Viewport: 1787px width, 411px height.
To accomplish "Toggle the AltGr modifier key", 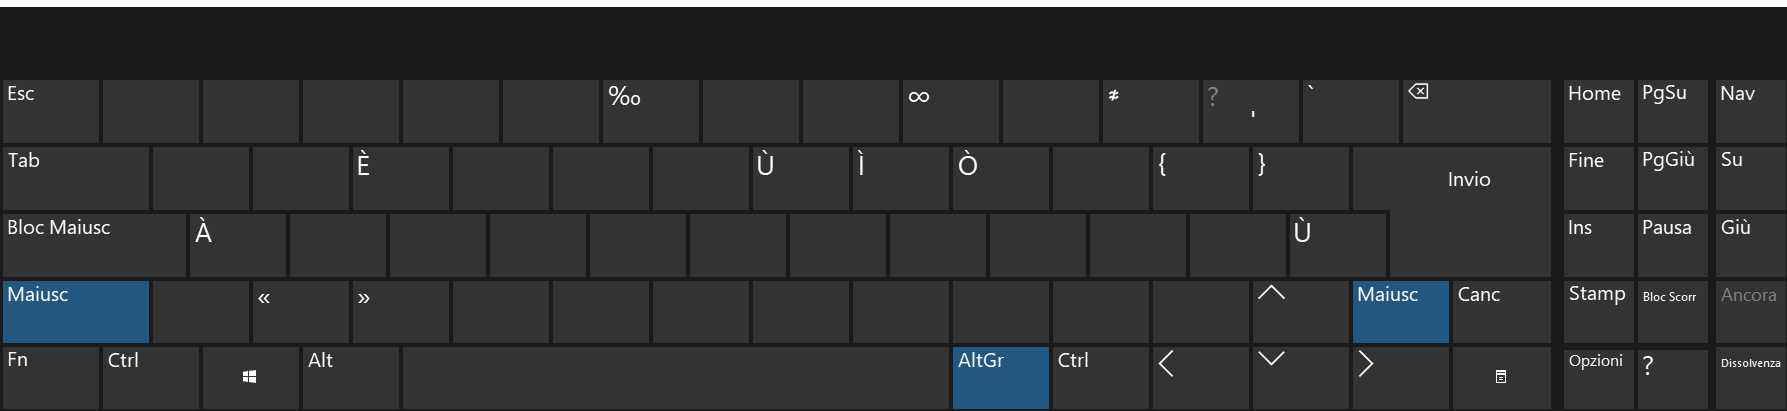I will click(x=1000, y=377).
